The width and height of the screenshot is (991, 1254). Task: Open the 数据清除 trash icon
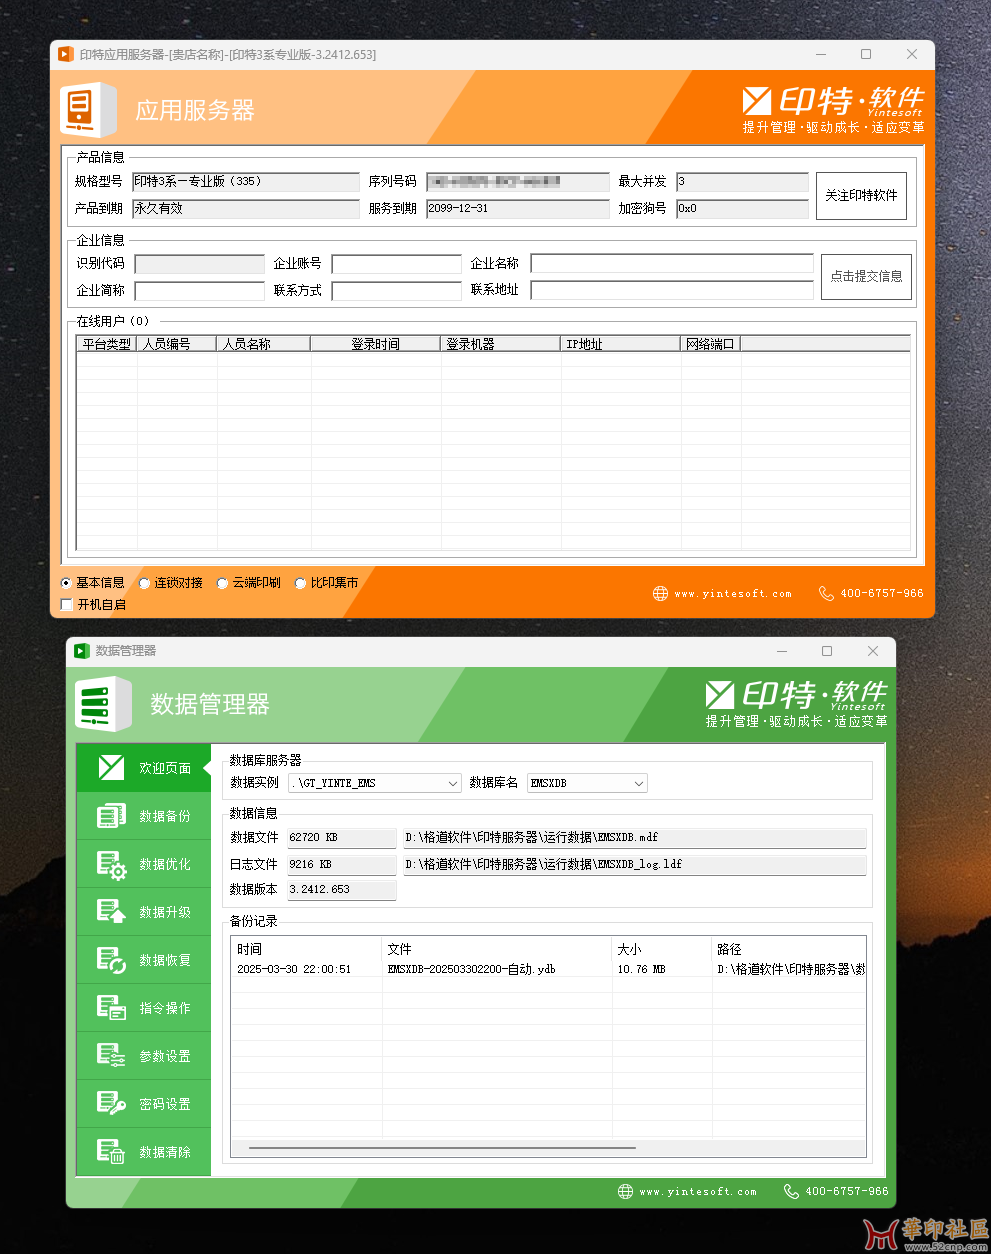[111, 1152]
